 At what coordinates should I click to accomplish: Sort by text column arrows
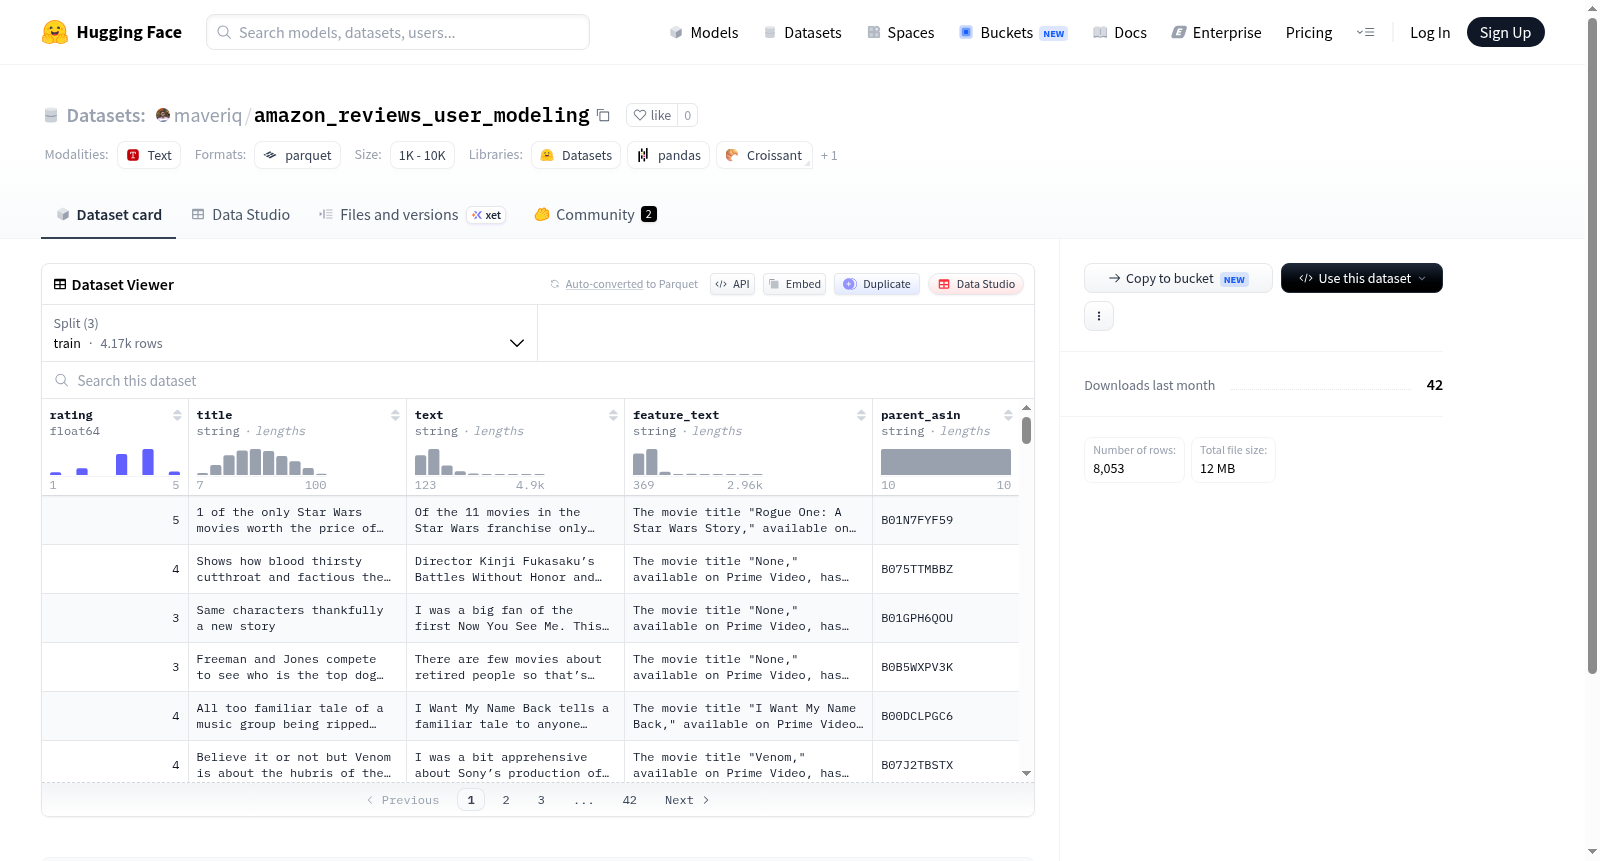[613, 415]
